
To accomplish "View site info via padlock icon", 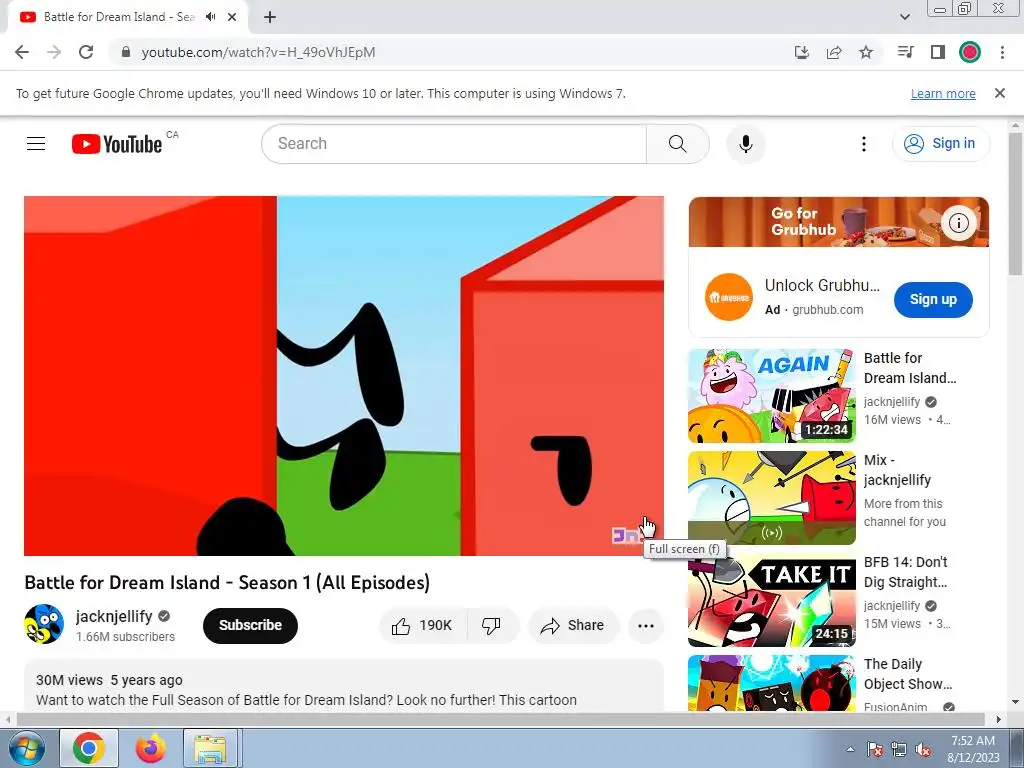I will 125,52.
